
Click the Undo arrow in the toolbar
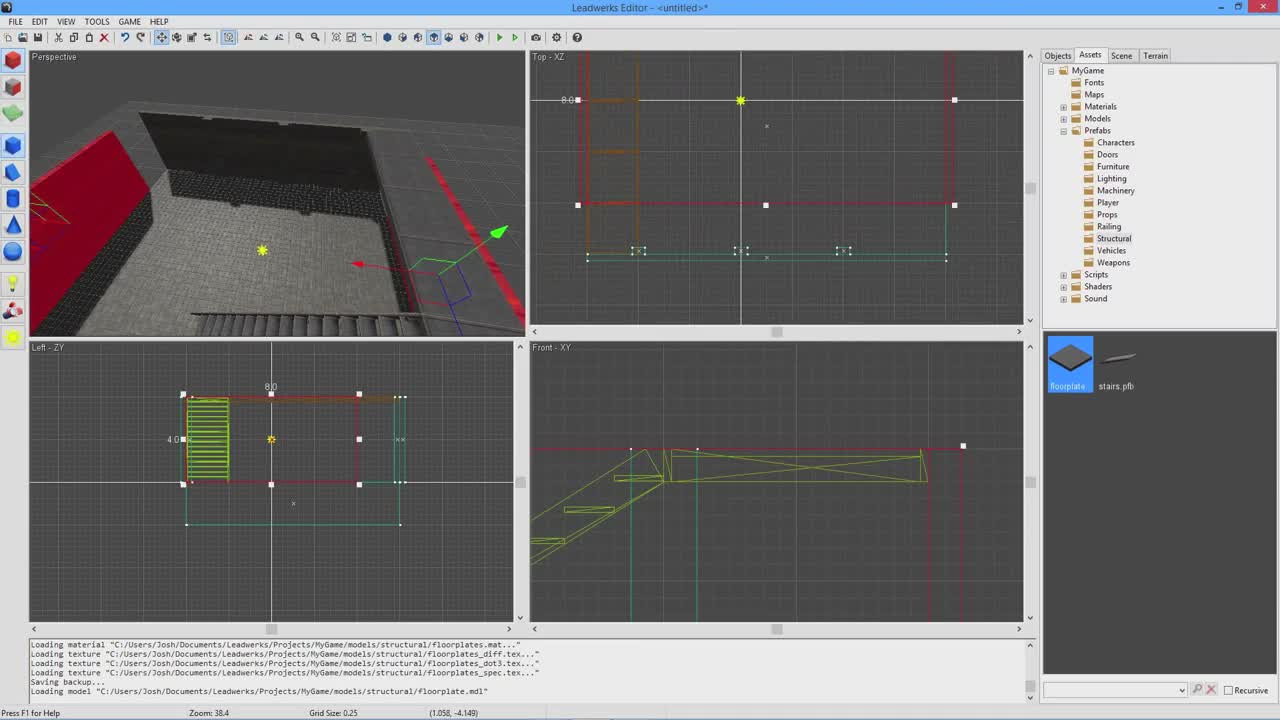pyautogui.click(x=125, y=37)
